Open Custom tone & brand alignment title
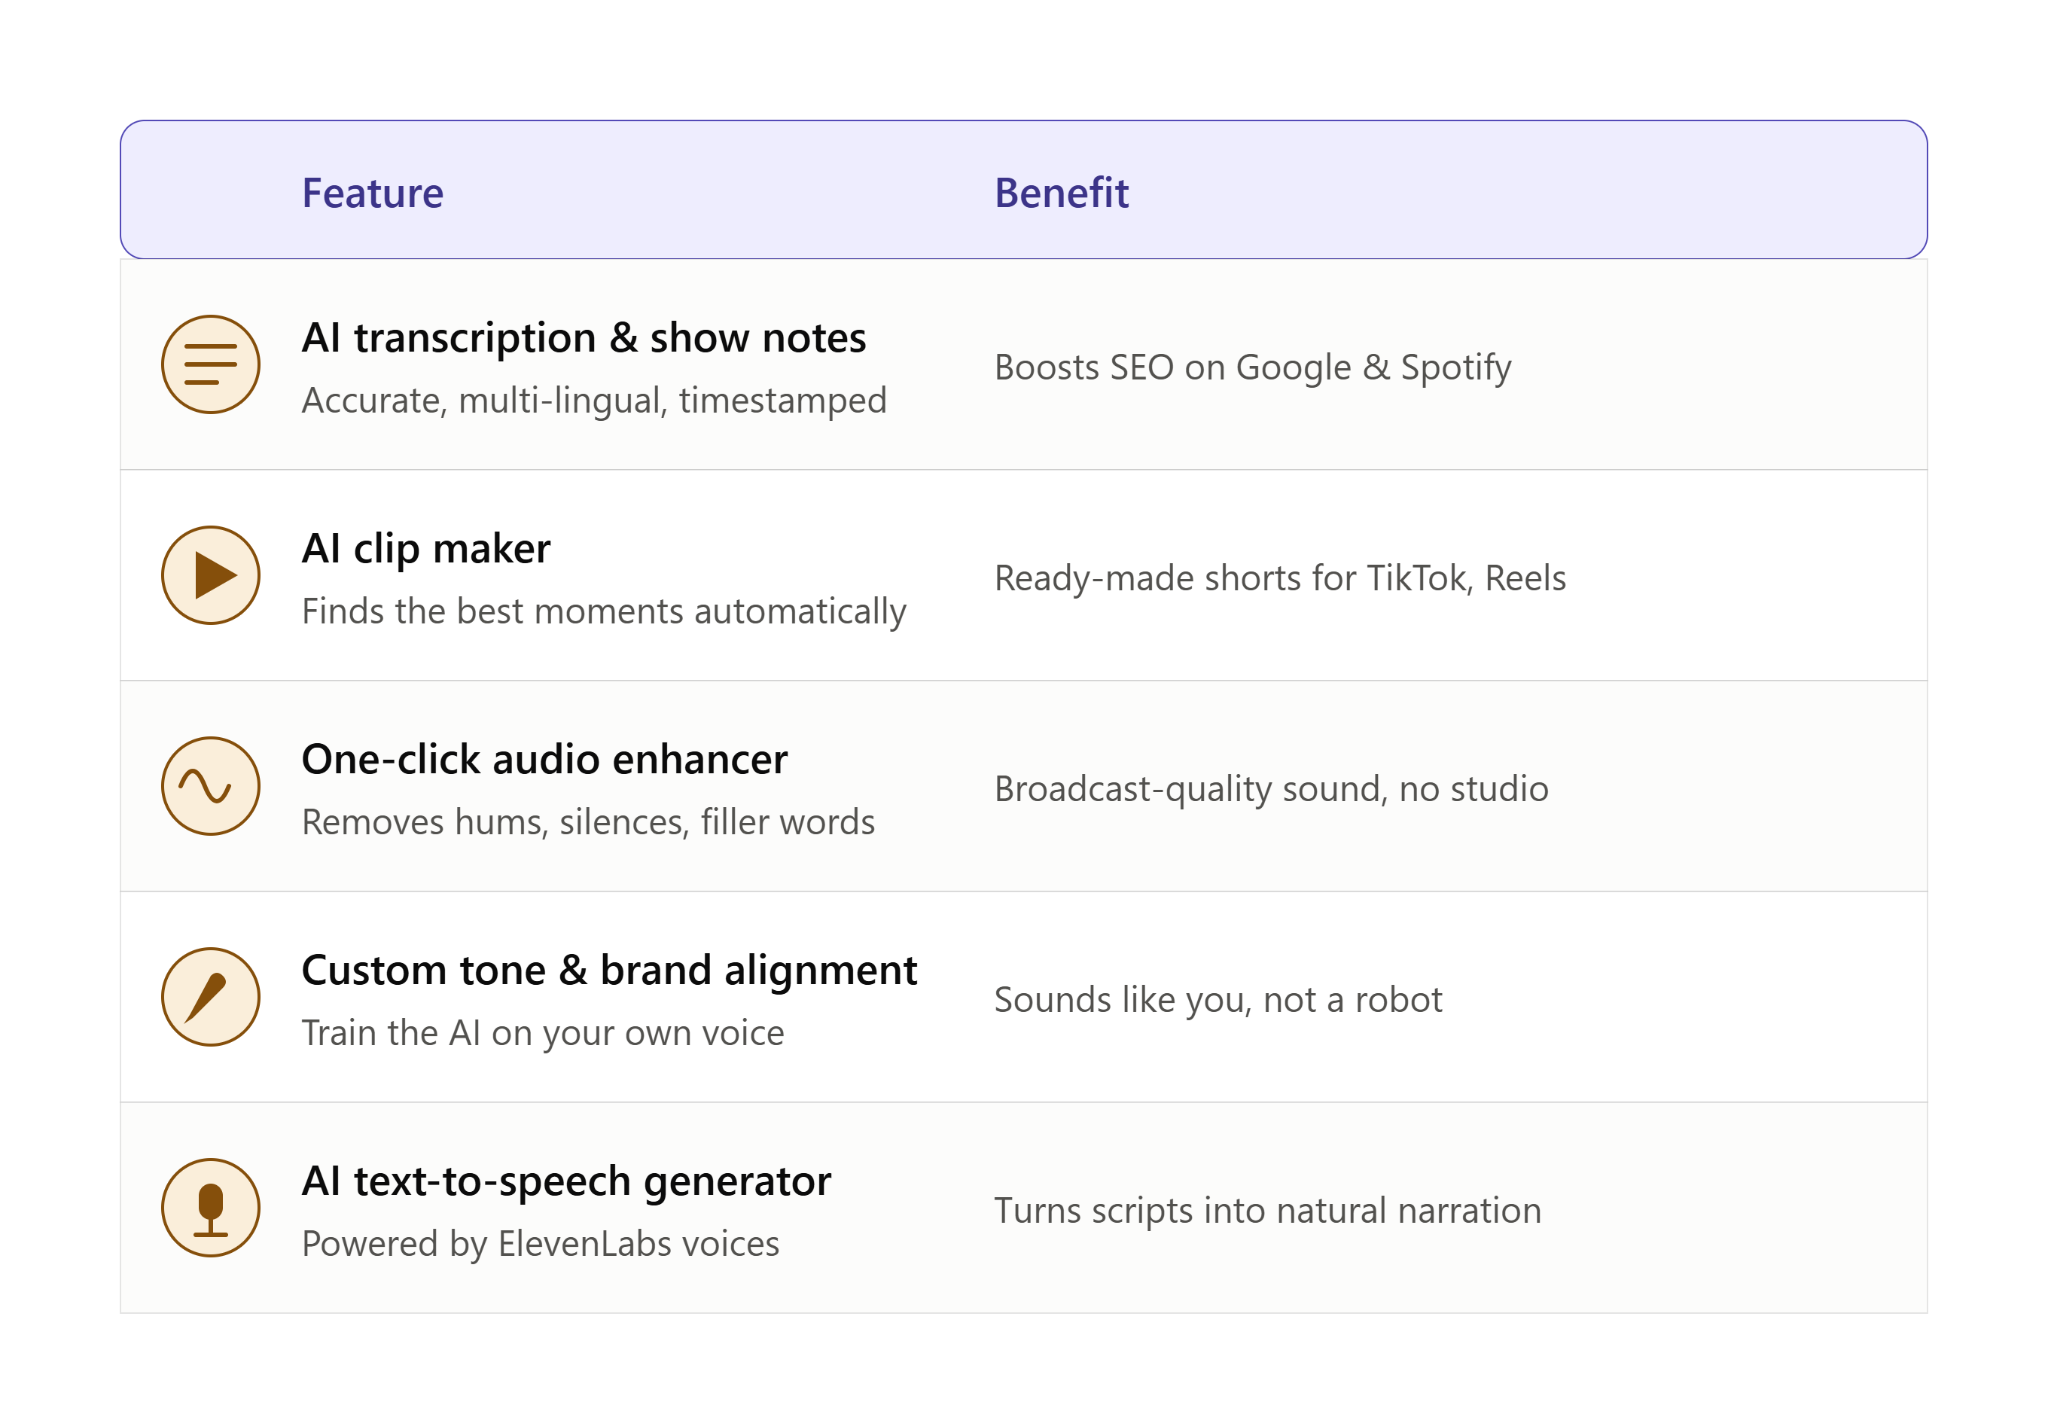 coord(610,970)
